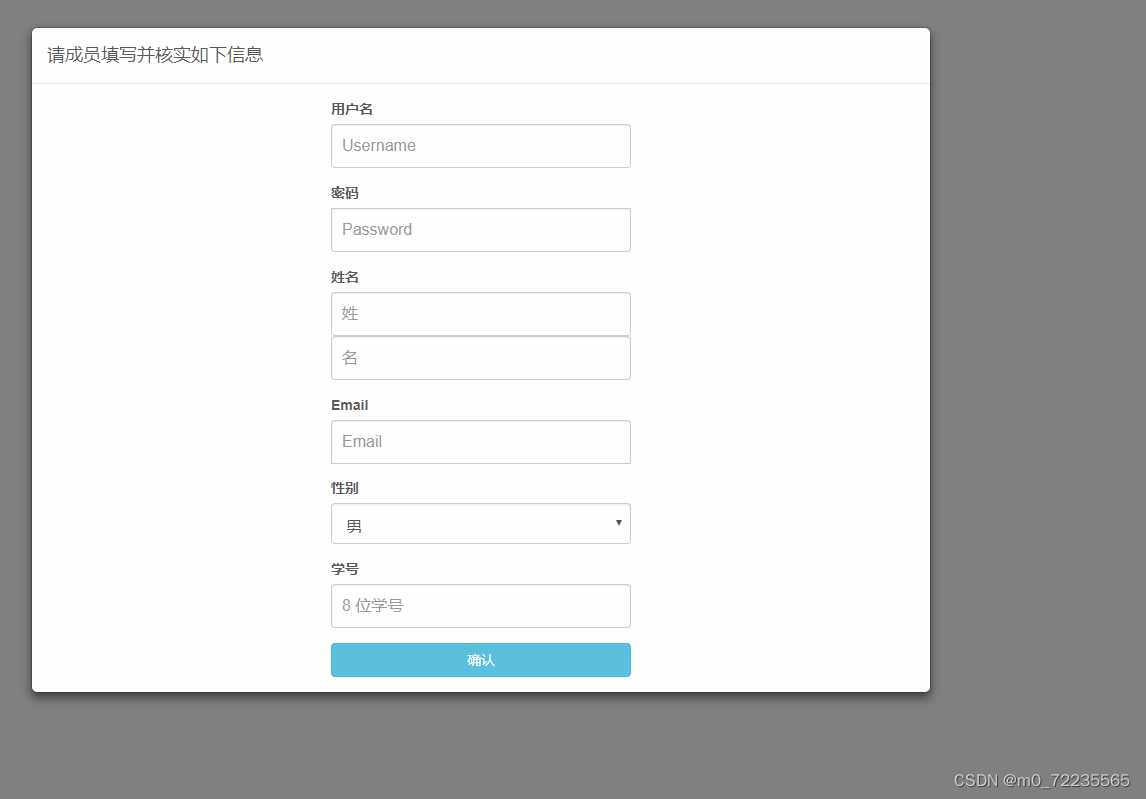Select the 名 (first name) input box
This screenshot has height=799, width=1146.
[x=480, y=357]
